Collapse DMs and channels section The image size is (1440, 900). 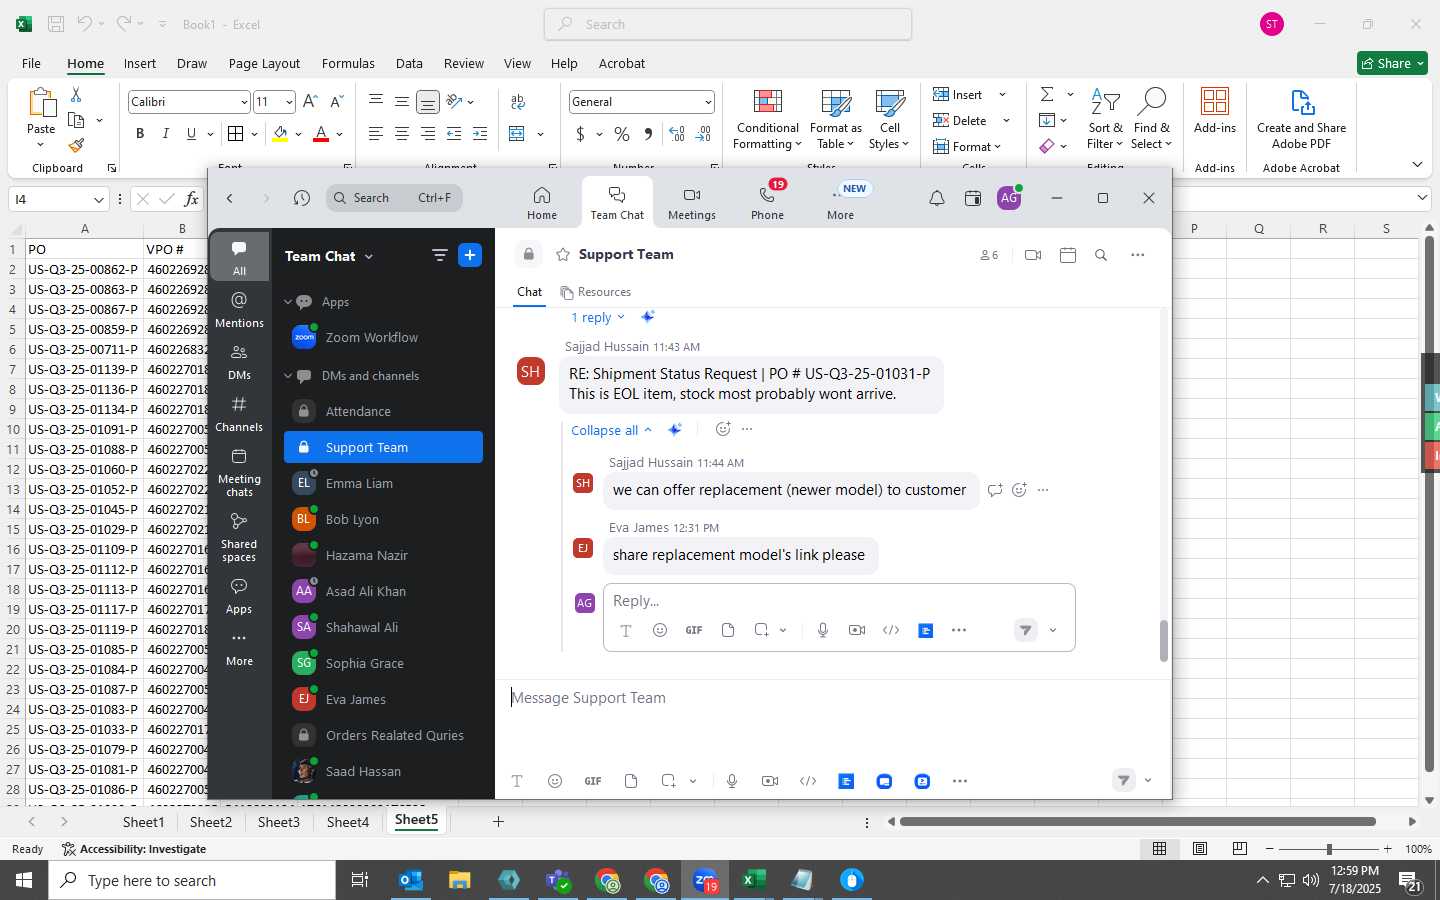[x=288, y=376]
